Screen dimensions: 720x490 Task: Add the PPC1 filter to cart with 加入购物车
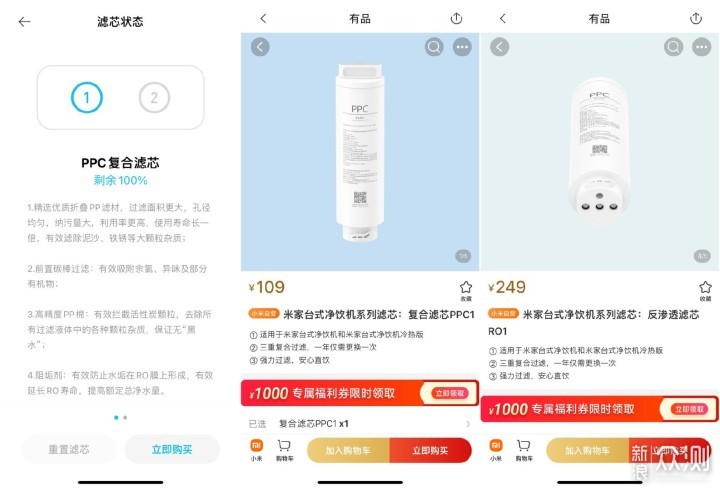point(348,451)
